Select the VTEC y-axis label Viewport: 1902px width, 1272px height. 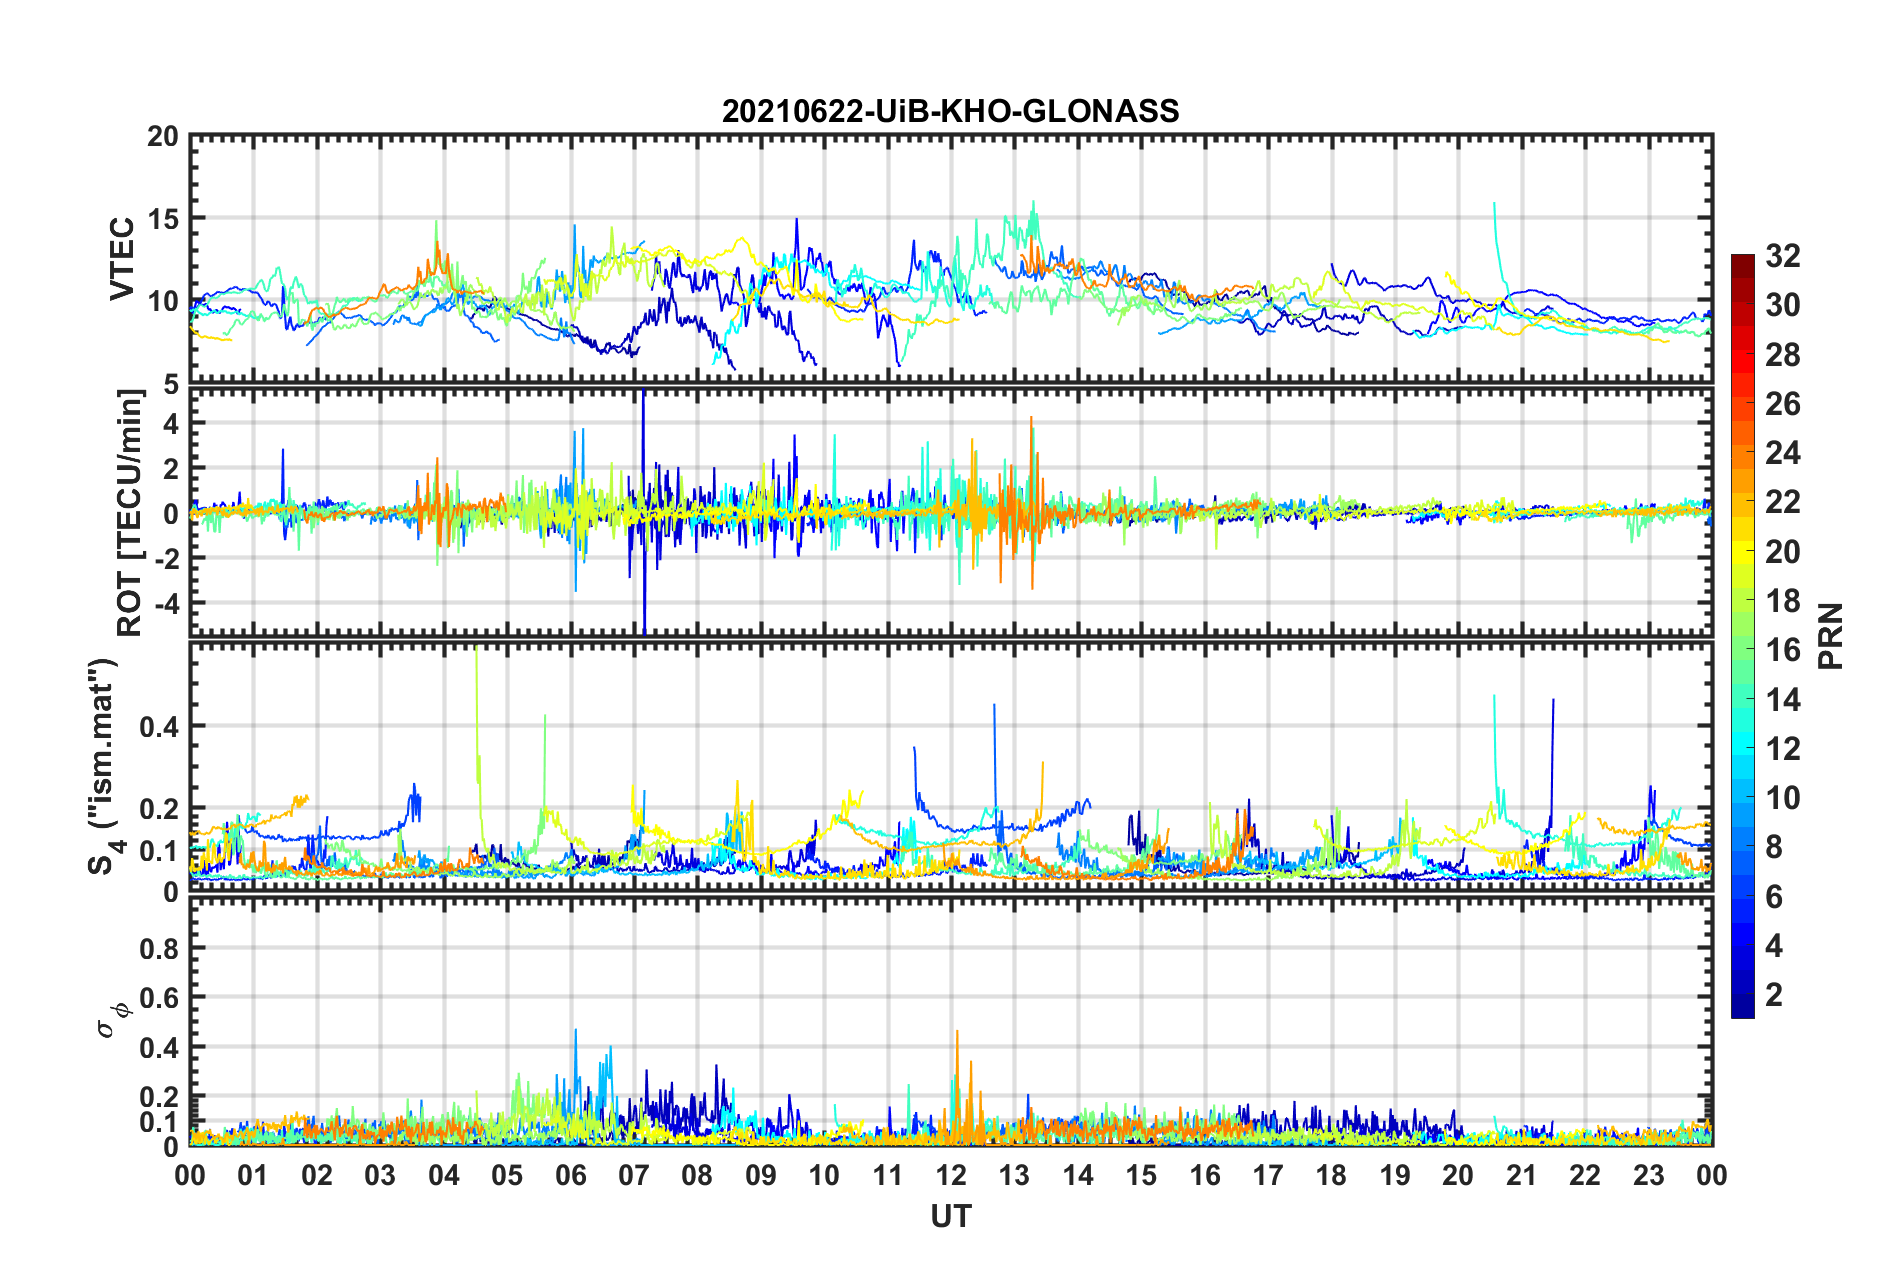(x=122, y=258)
